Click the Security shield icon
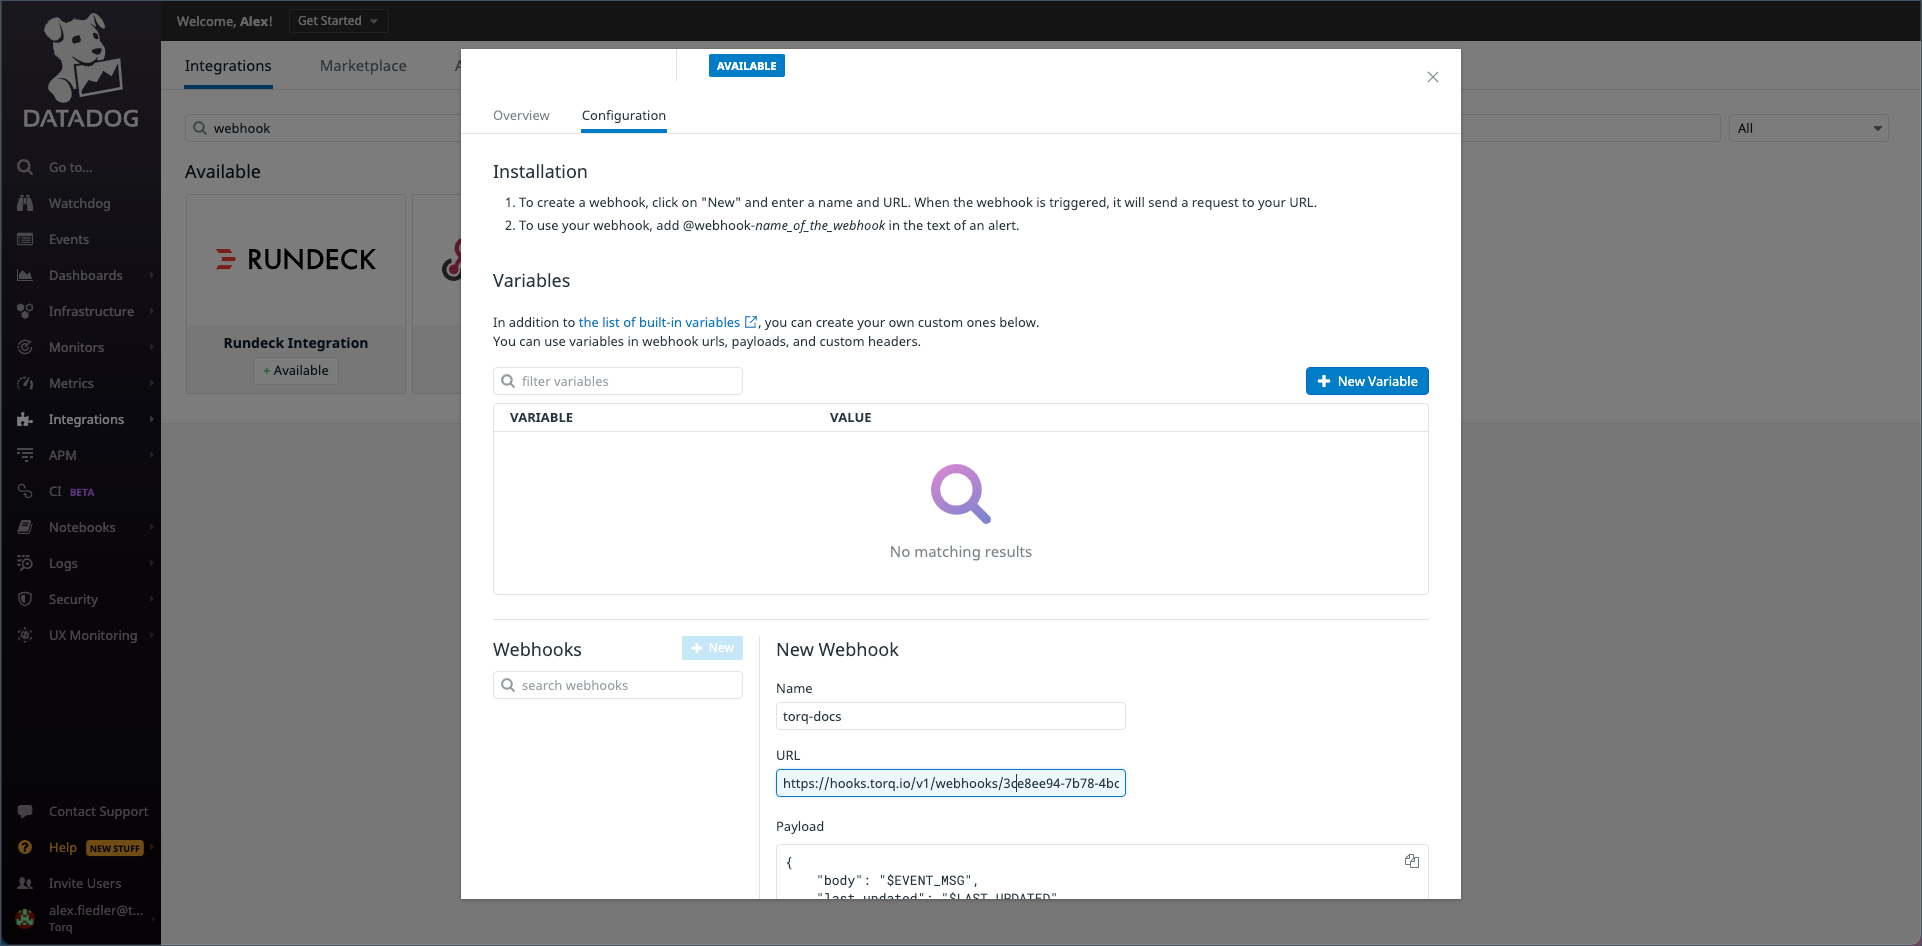The height and width of the screenshot is (946, 1922). [x=25, y=599]
